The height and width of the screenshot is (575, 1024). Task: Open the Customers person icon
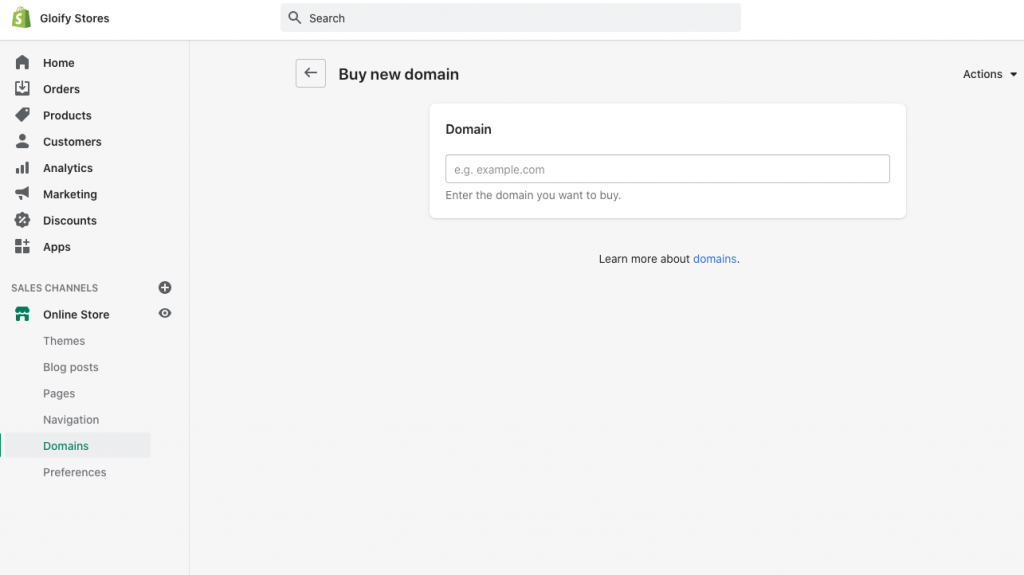[x=22, y=141]
